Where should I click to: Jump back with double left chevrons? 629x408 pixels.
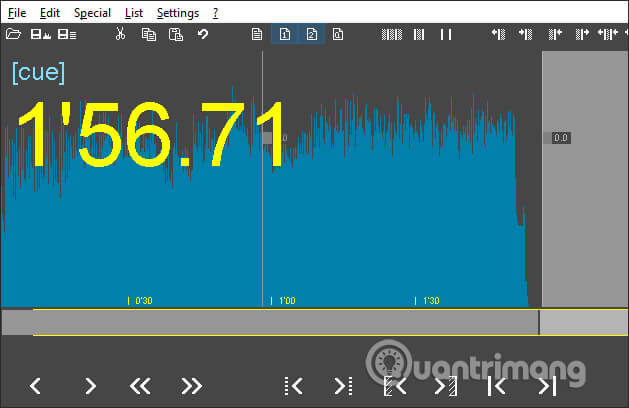click(x=140, y=386)
